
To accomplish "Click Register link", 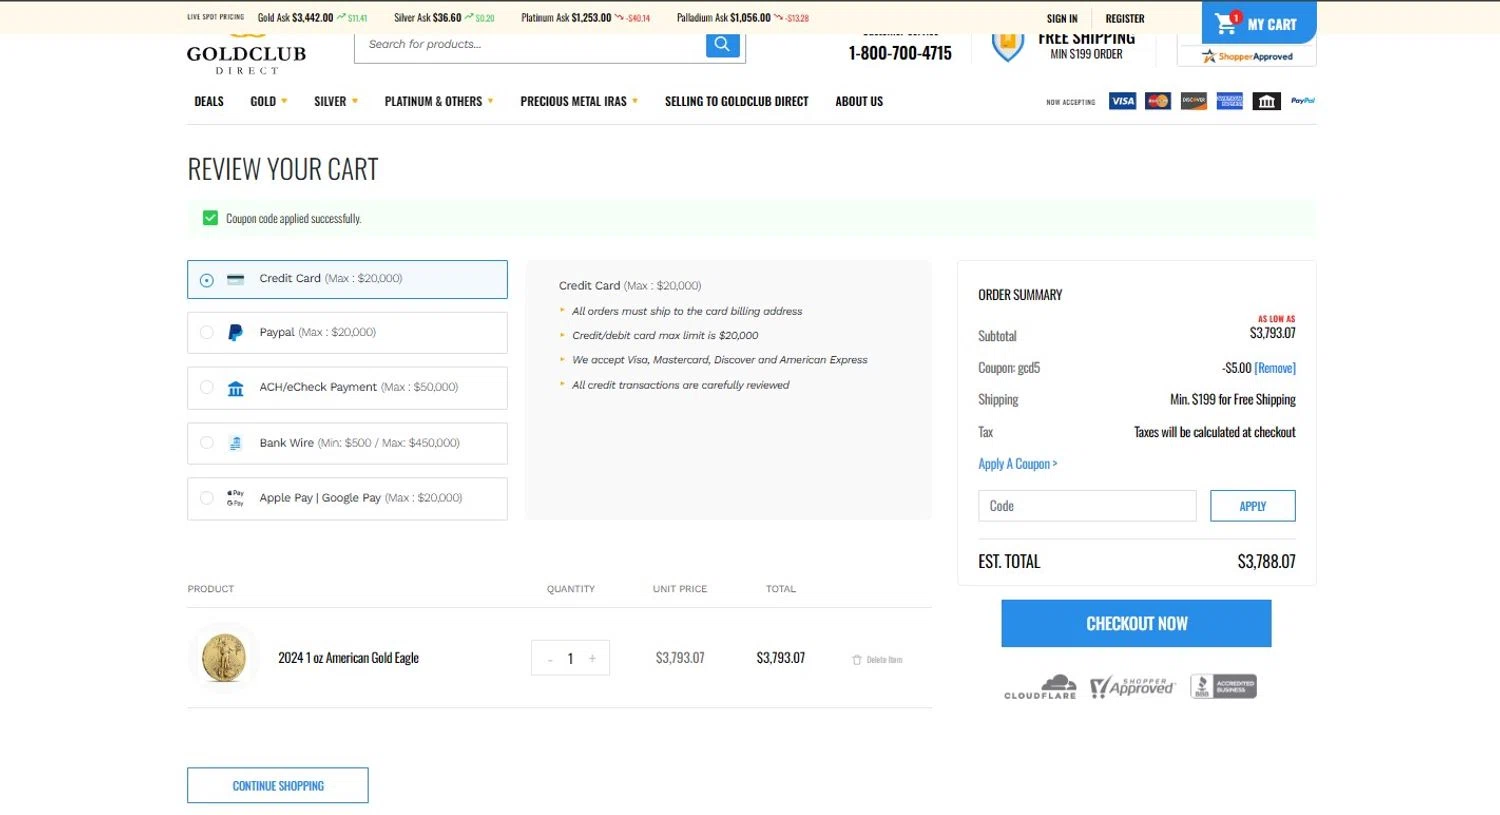I will 1125,19.
